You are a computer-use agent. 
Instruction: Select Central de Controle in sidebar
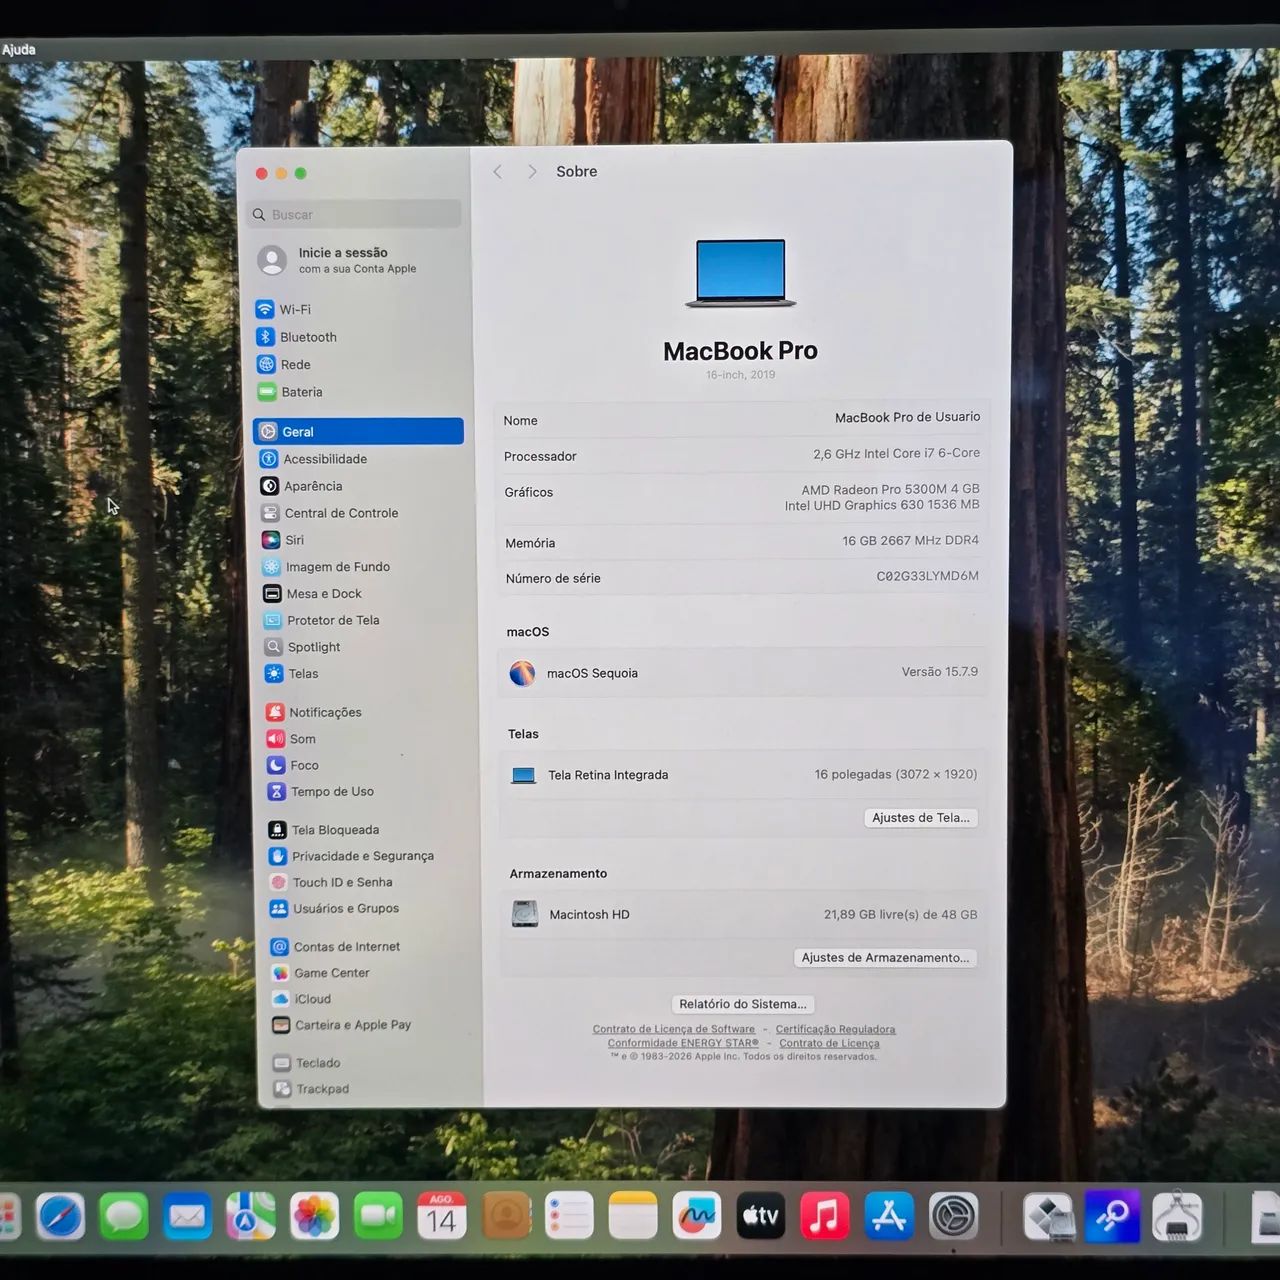pyautogui.click(x=330, y=513)
